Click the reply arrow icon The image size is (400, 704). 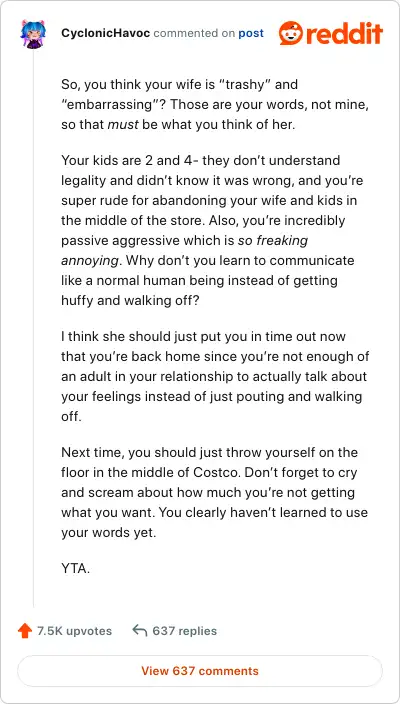point(140,631)
